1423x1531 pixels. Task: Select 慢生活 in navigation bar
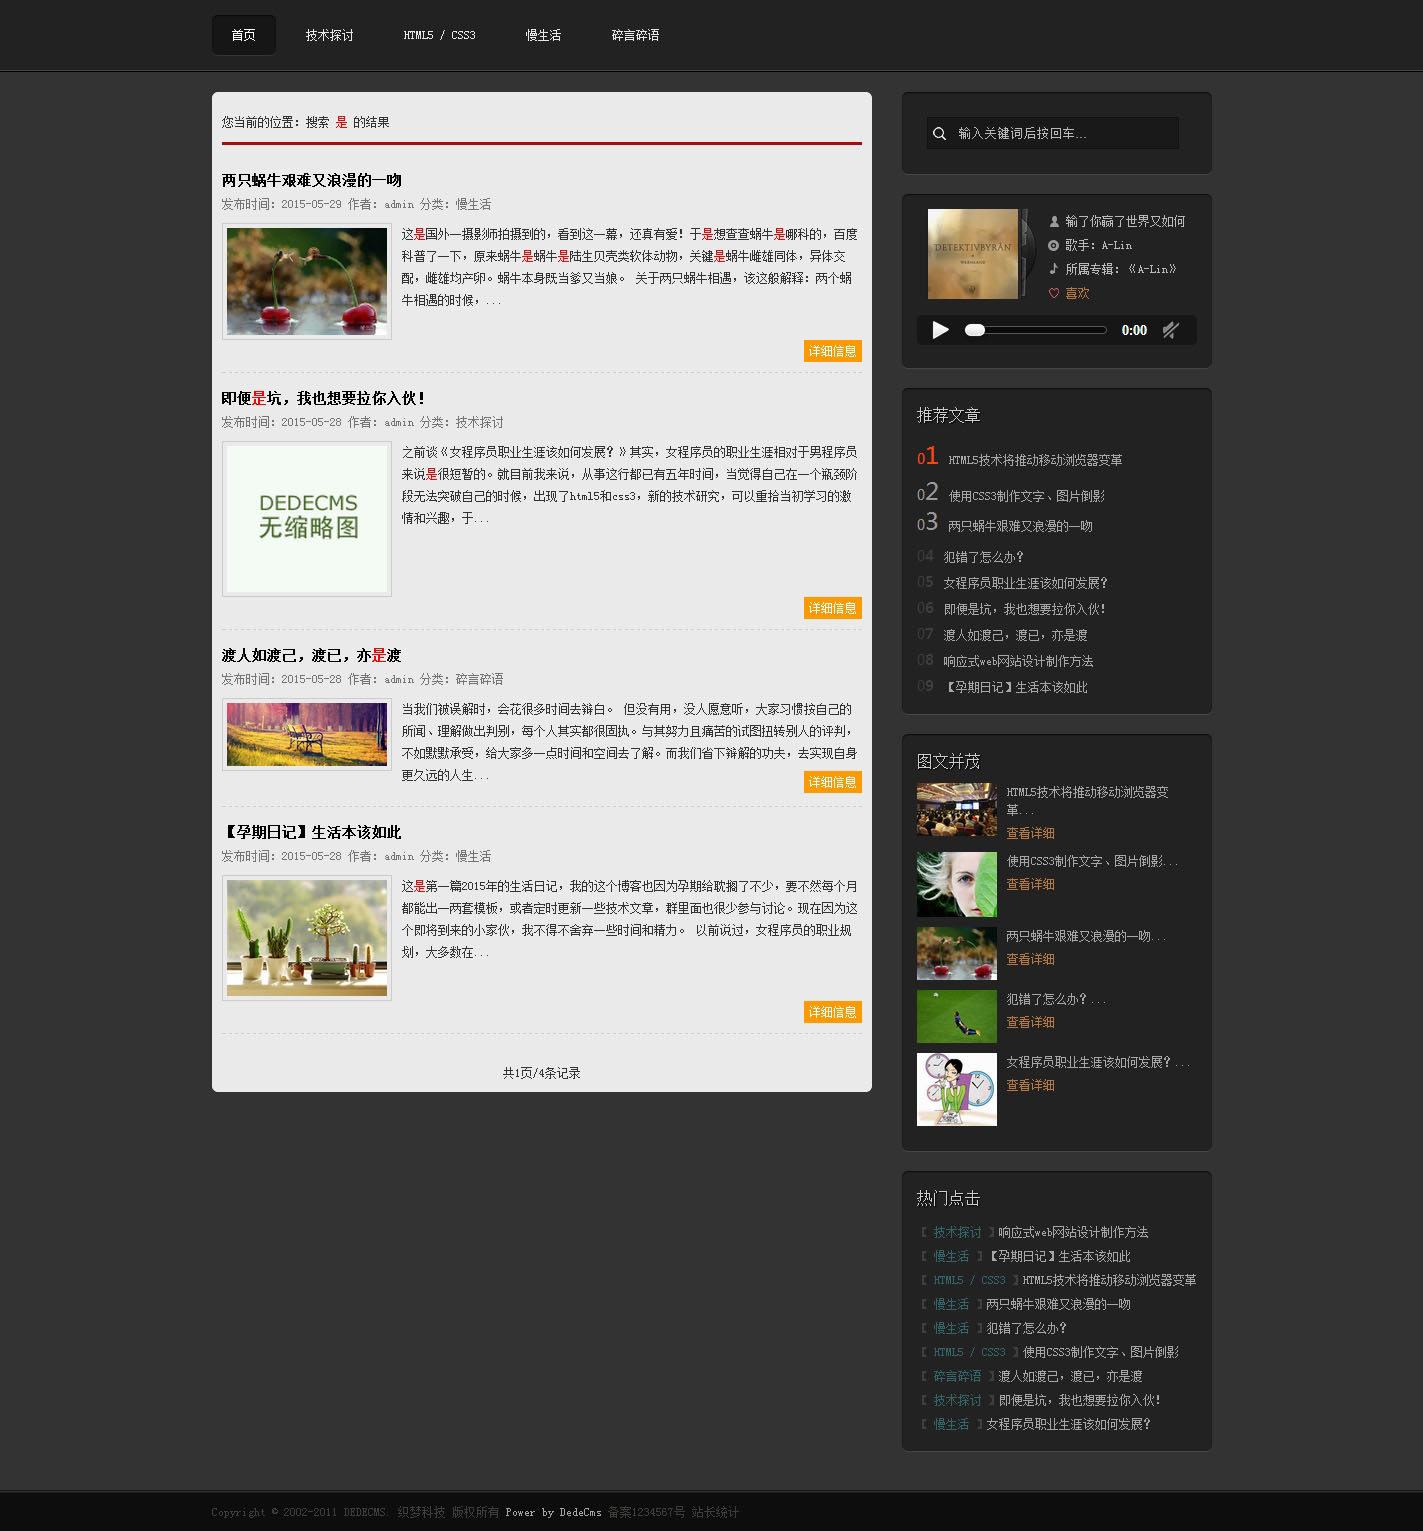coord(543,35)
